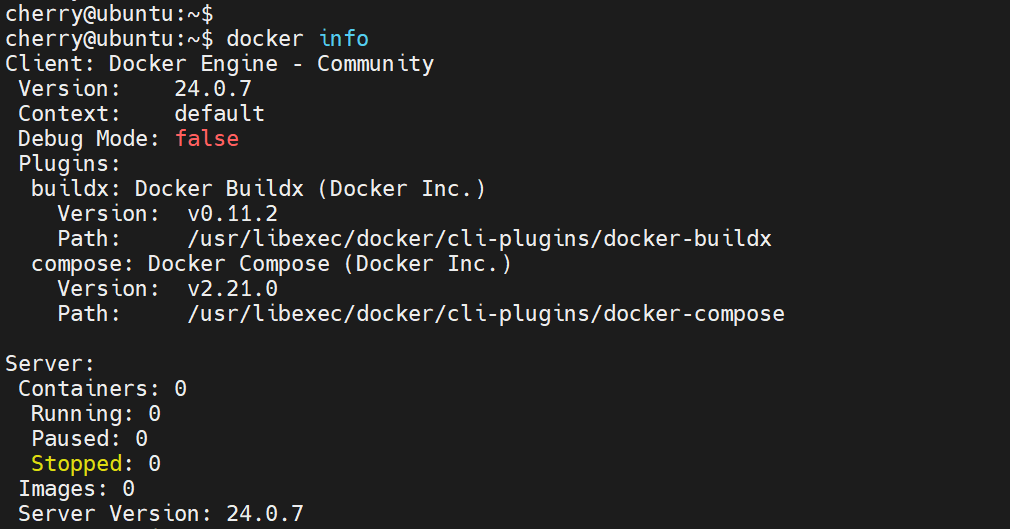The image size is (1010, 529).
Task: Click the docker-buildx plugin path
Action: [x=479, y=239]
